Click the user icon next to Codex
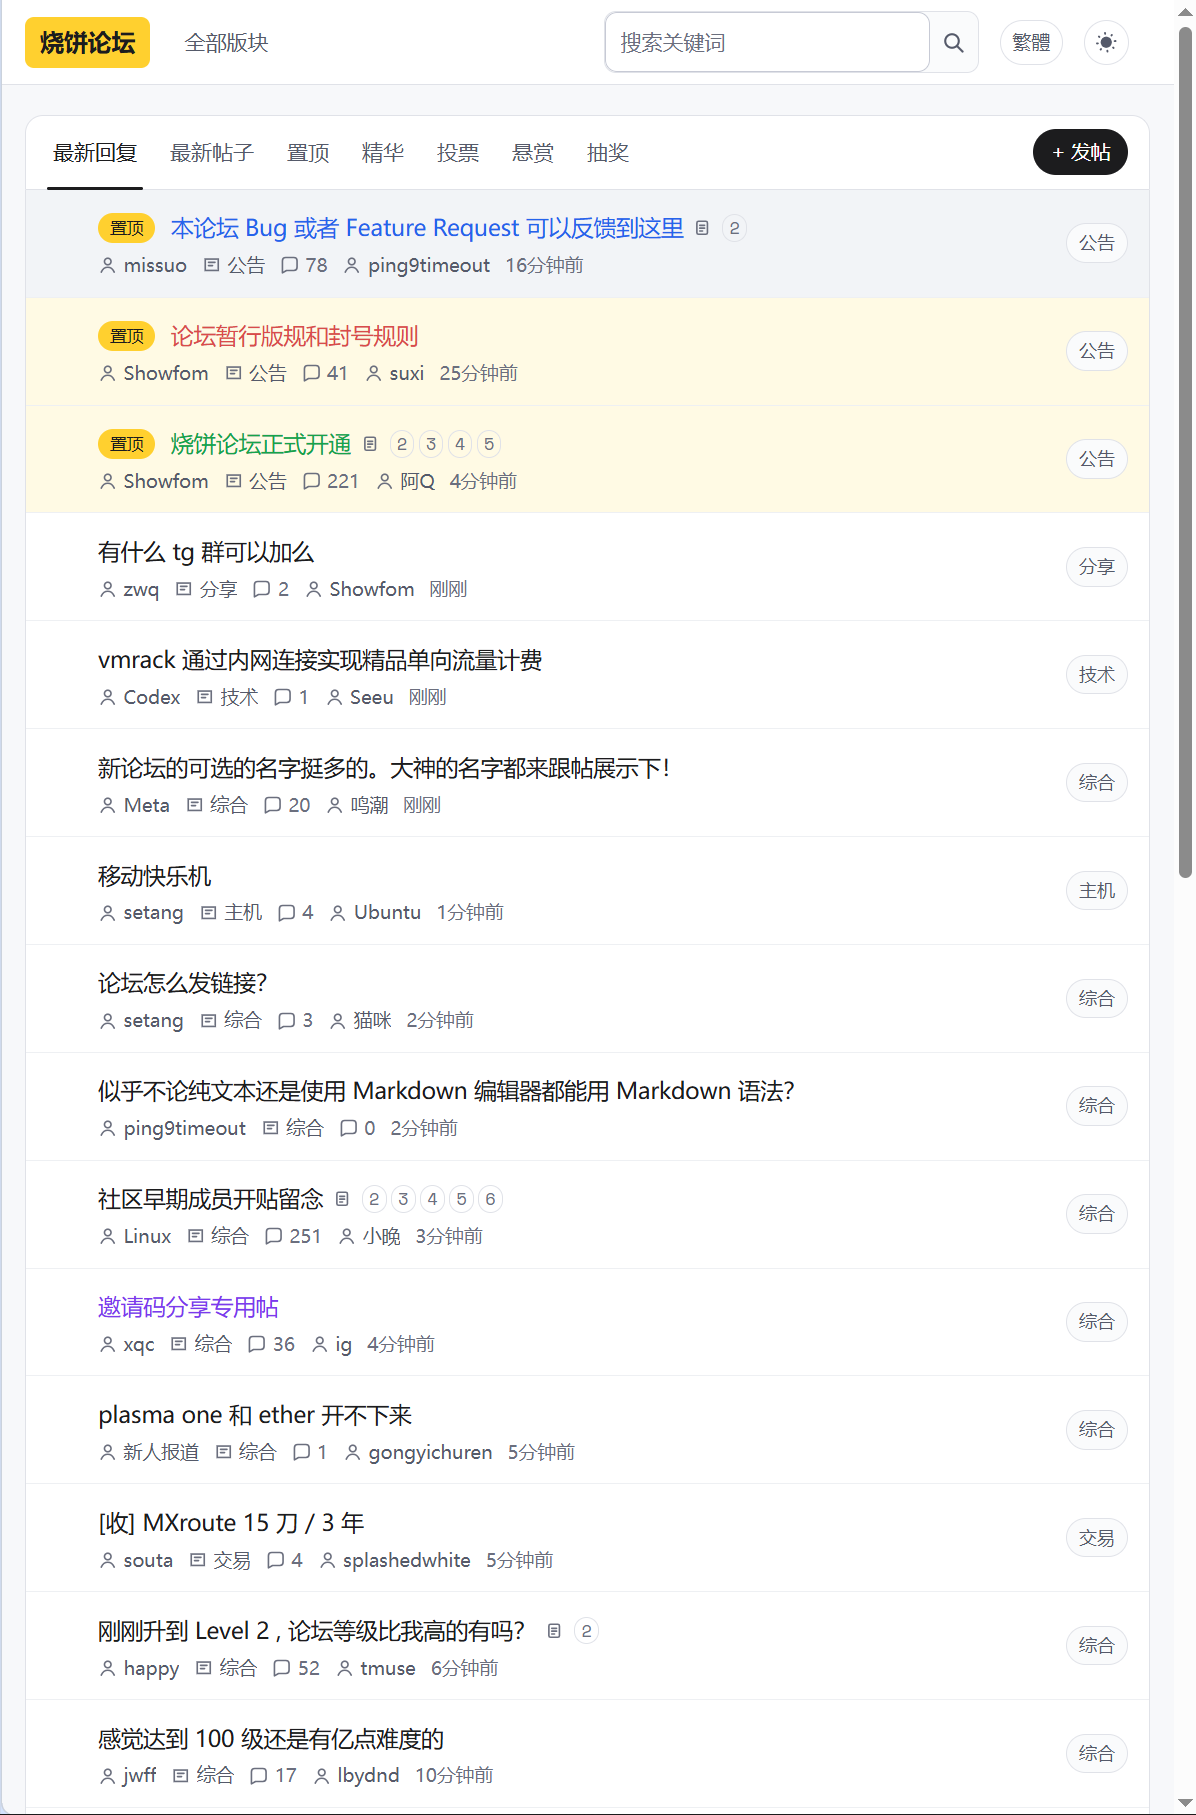1196x1815 pixels. pos(108,697)
